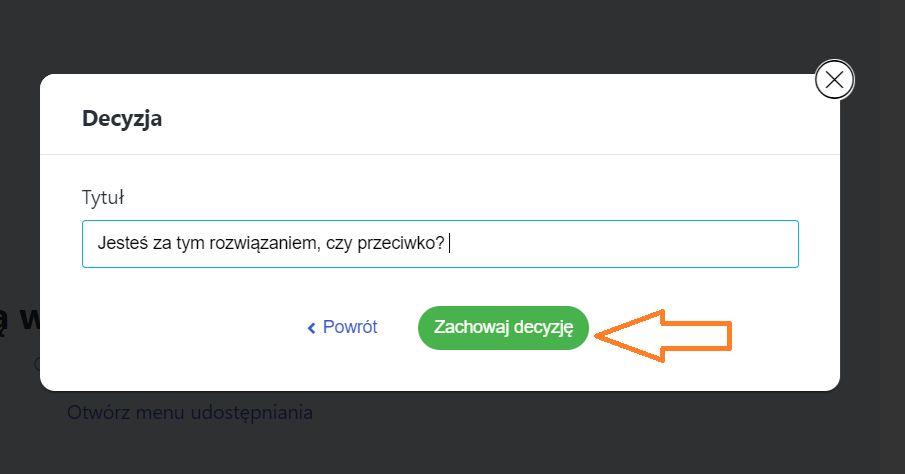Open "Otwórz menu udostępniania" behind the dialog
905x474 pixels.
(x=190, y=412)
